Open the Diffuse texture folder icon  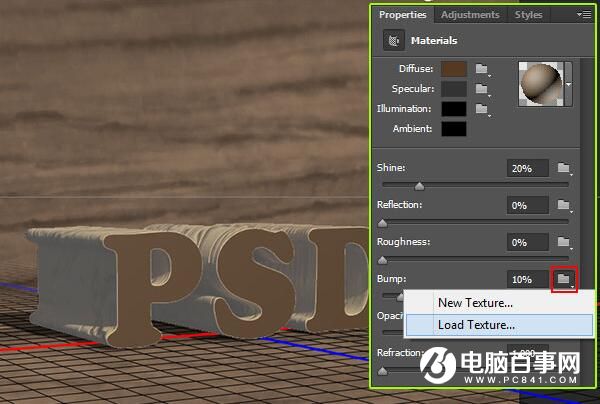pos(482,69)
